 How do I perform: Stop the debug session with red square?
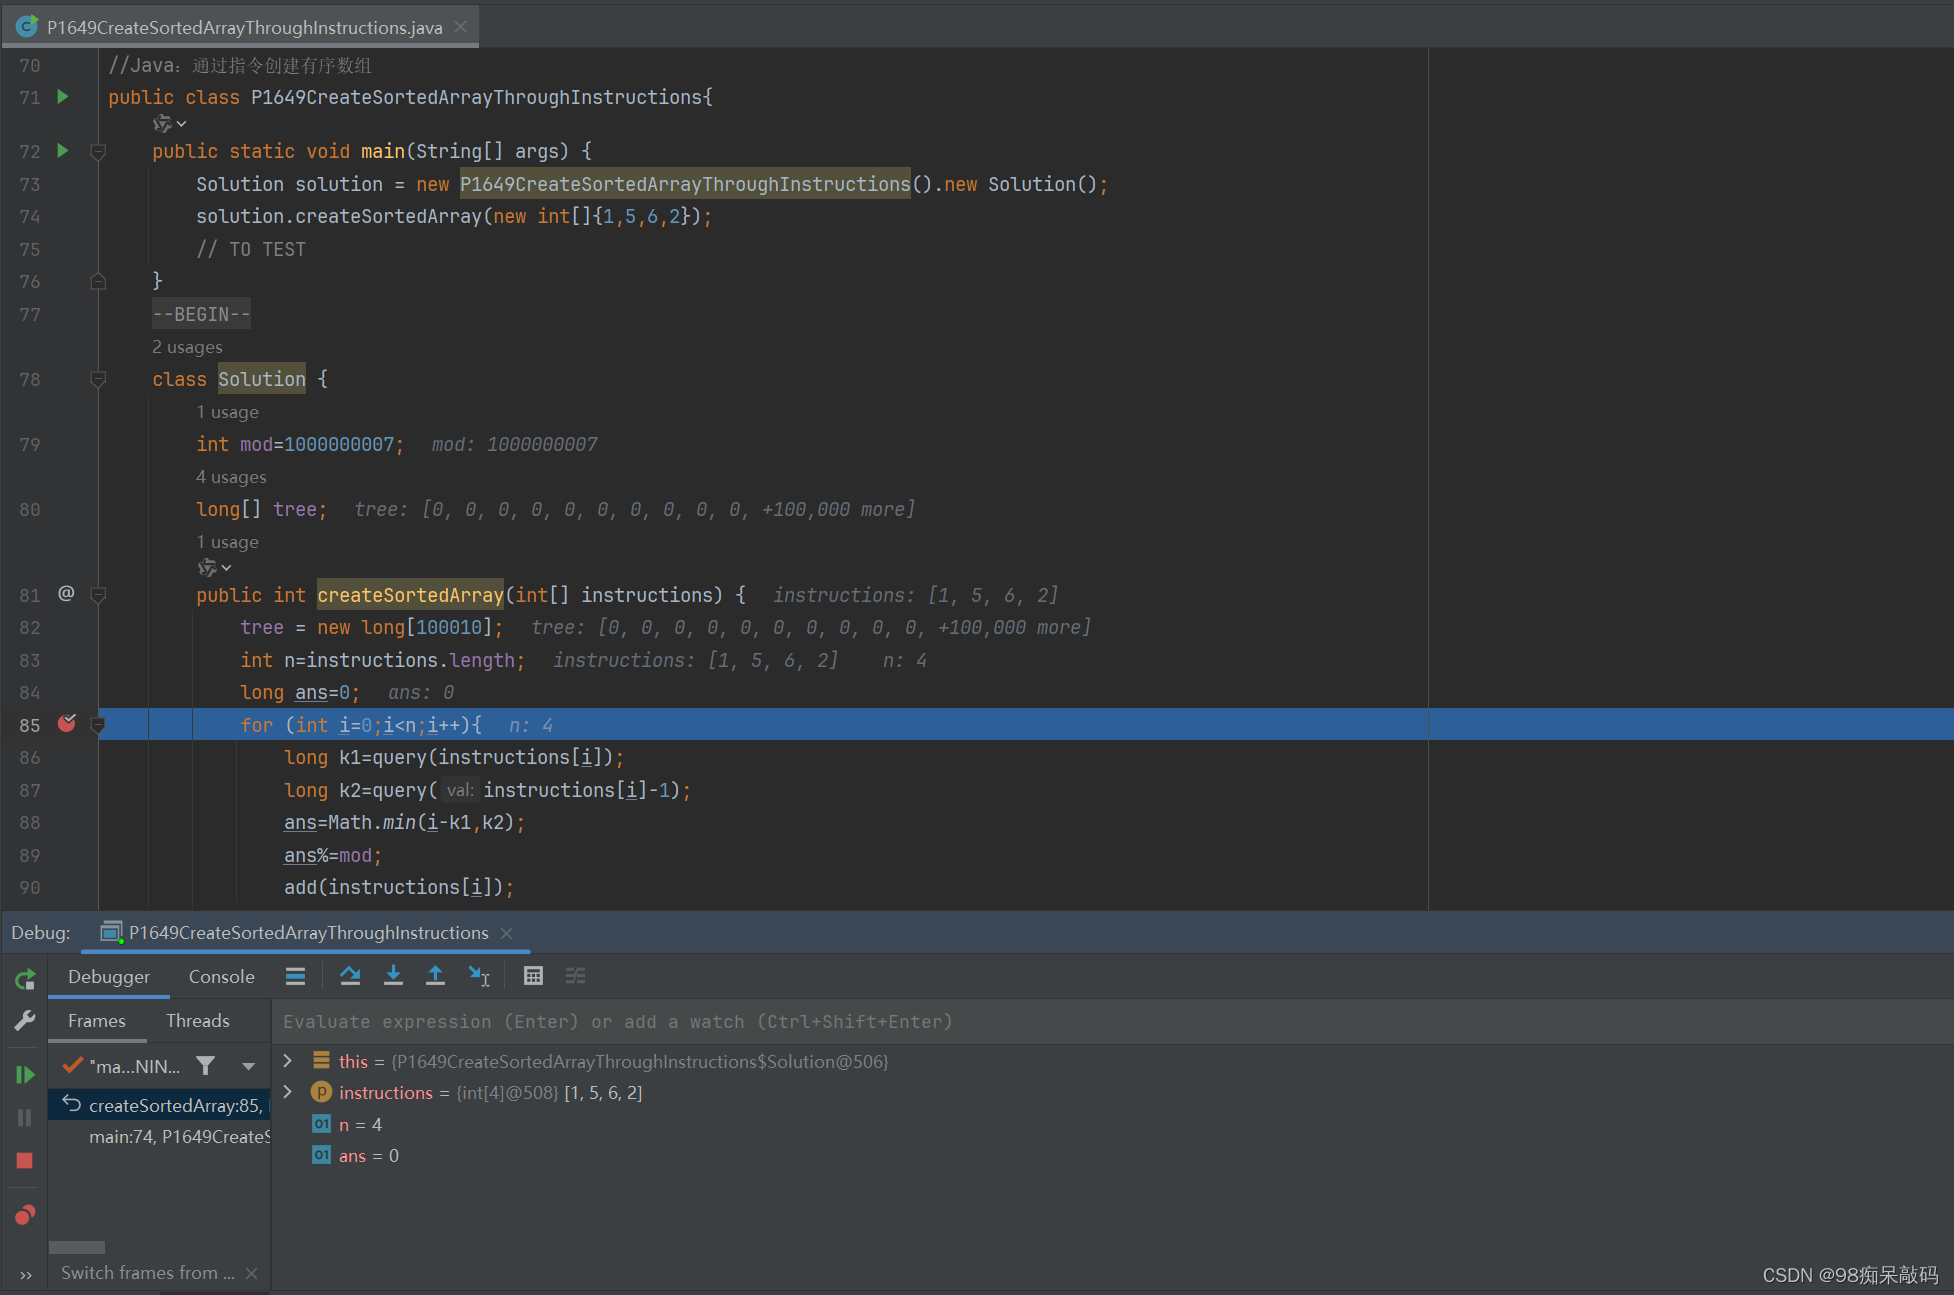coord(25,1160)
